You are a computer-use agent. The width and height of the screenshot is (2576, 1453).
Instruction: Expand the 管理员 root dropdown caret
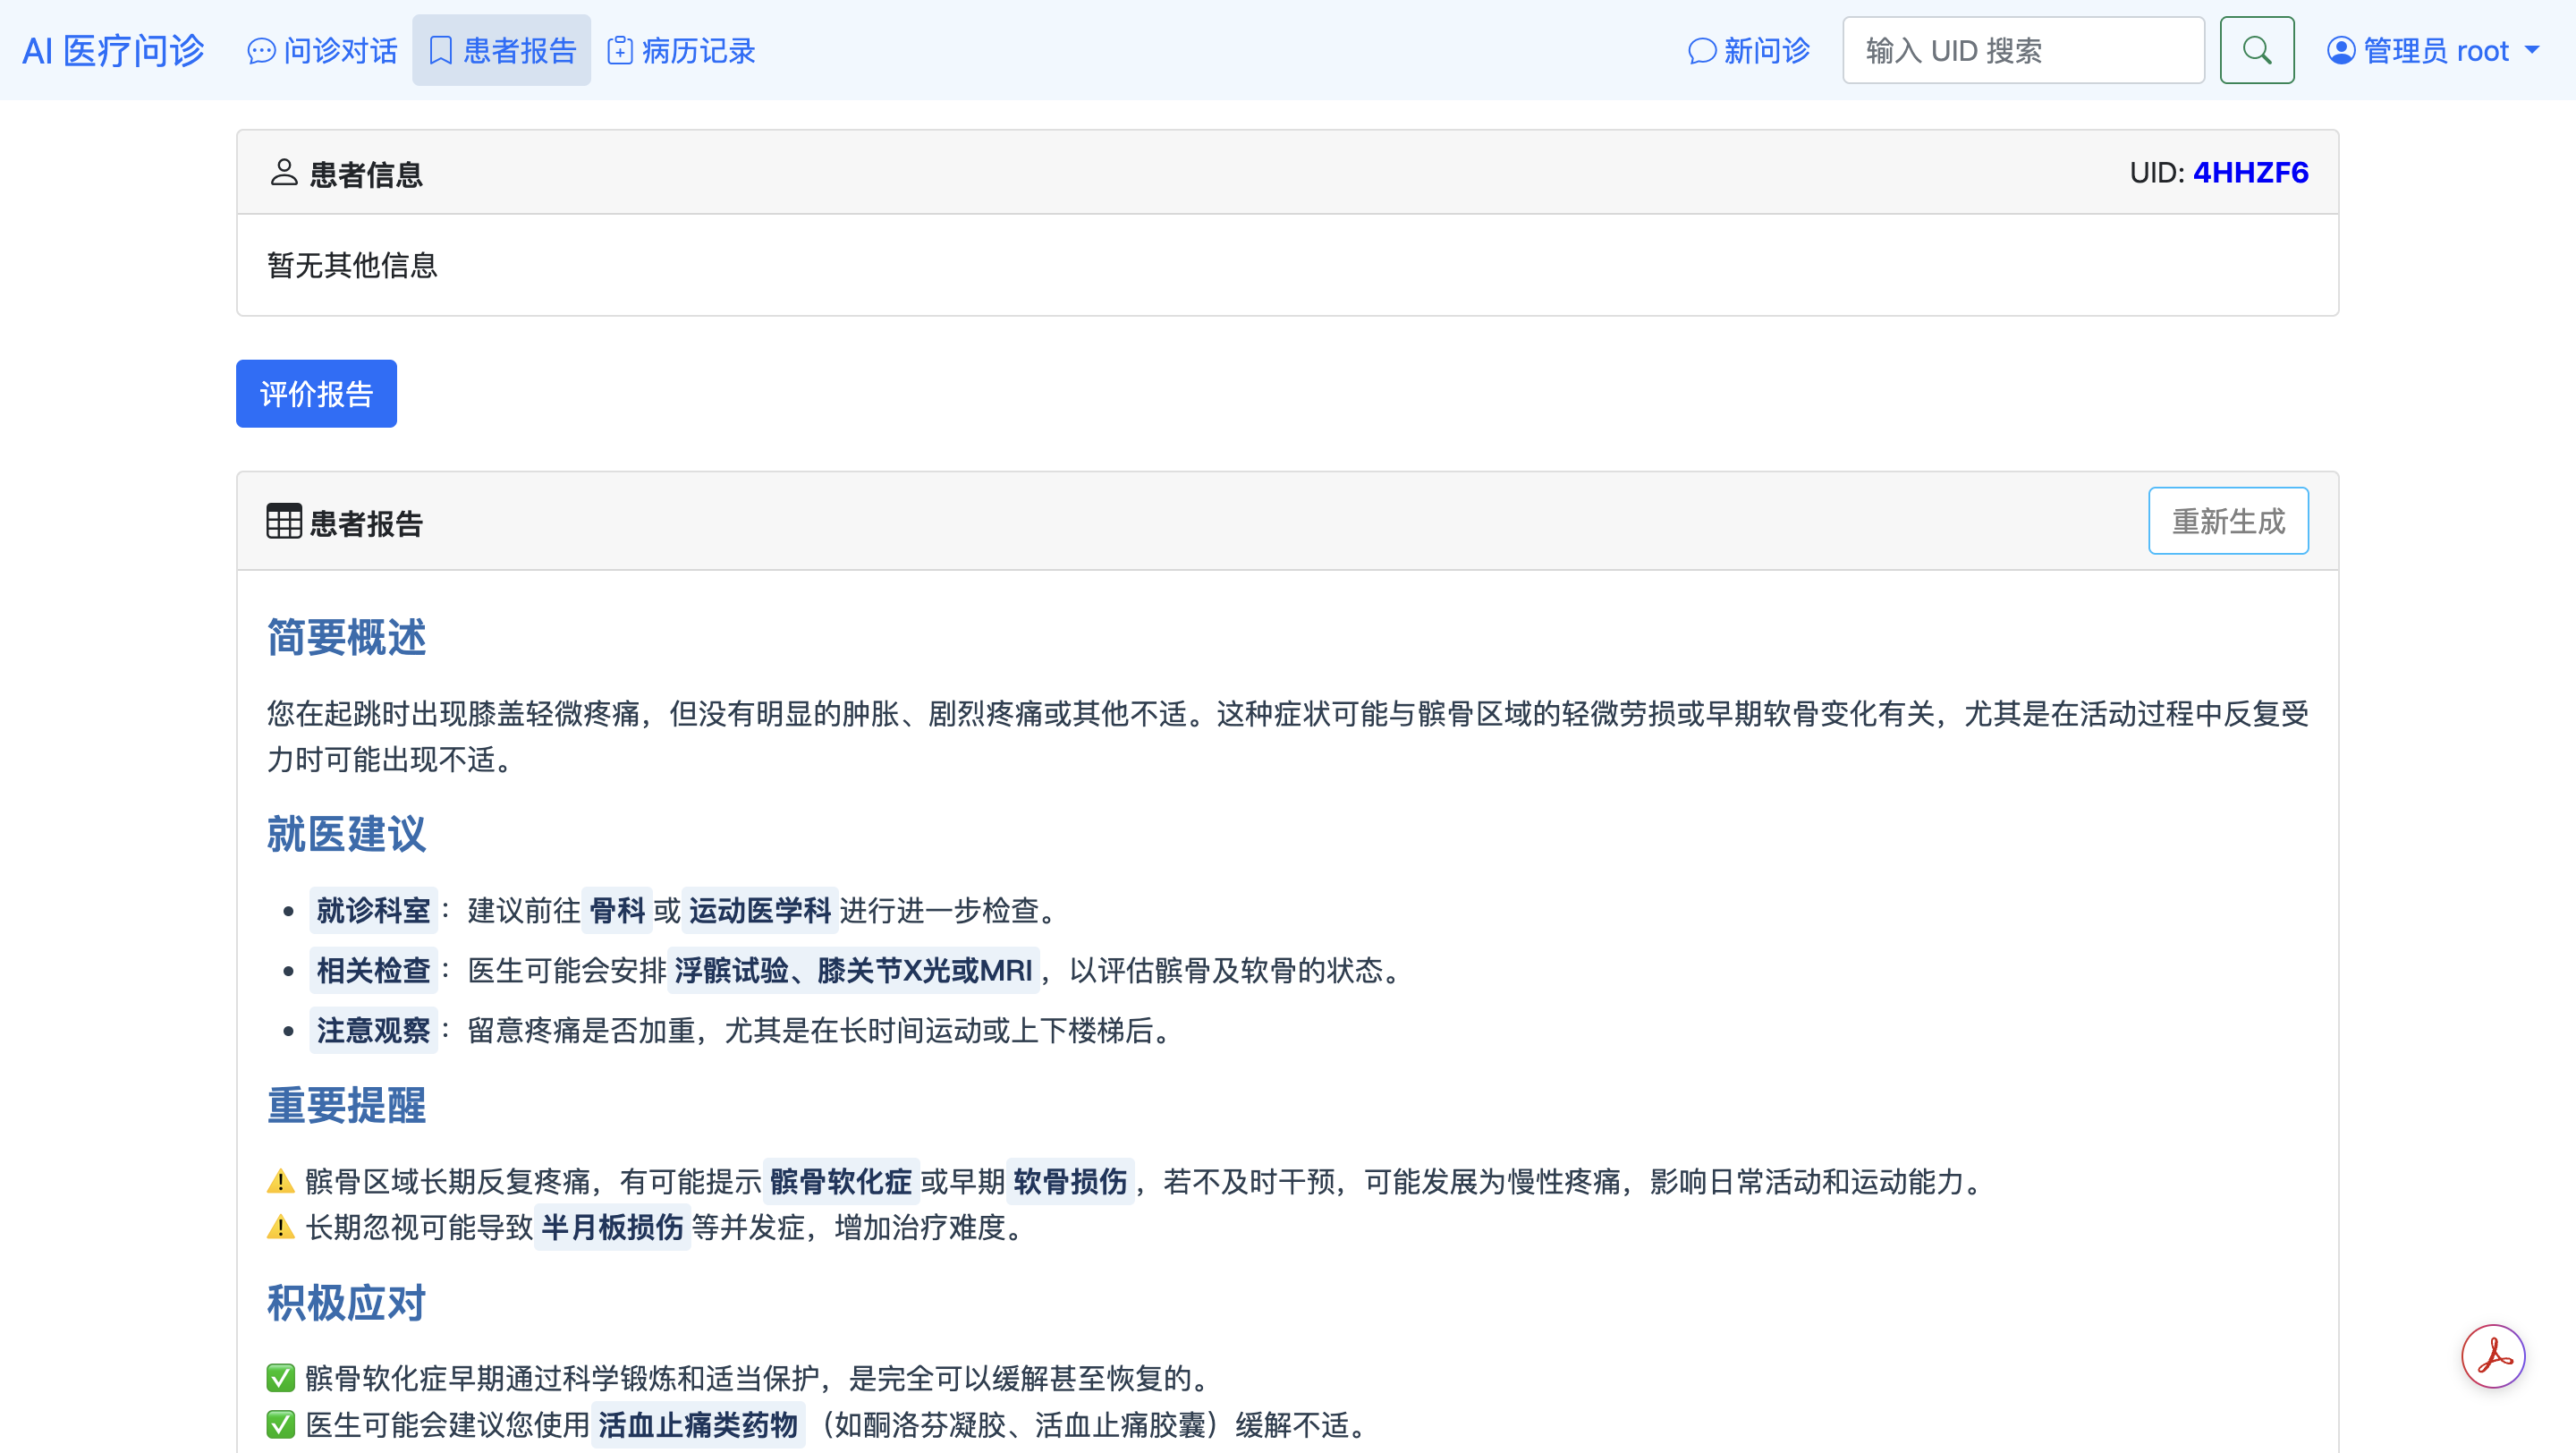pyautogui.click(x=2531, y=50)
